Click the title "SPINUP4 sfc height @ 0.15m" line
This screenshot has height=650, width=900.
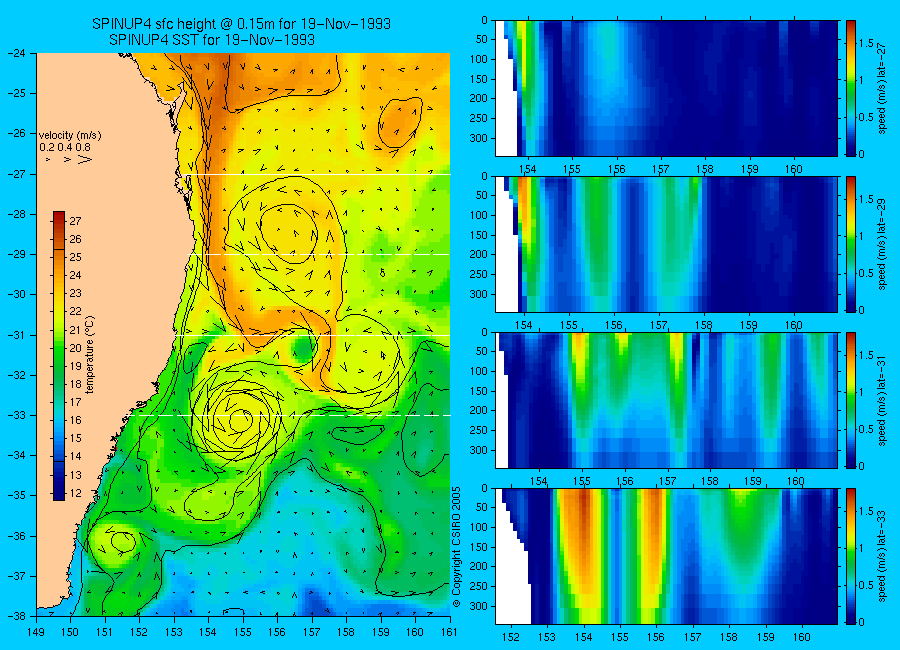241,24
